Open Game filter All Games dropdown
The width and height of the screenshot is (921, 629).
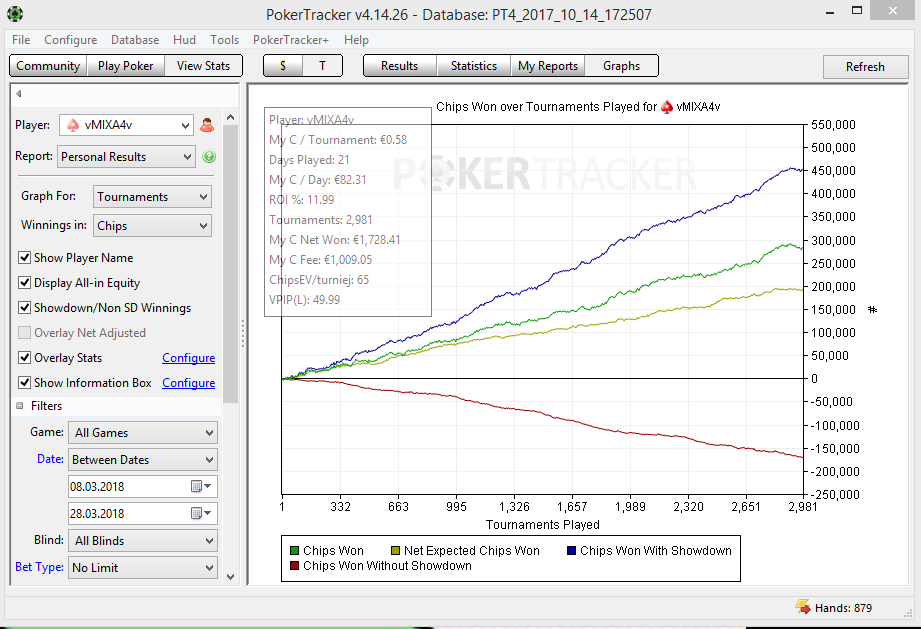143,433
